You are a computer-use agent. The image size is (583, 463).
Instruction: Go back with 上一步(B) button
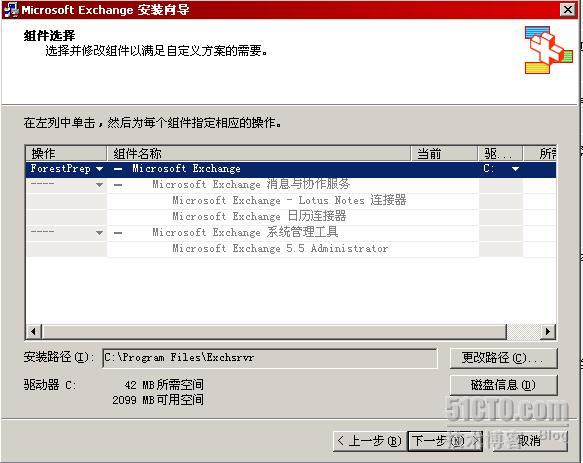[370, 441]
